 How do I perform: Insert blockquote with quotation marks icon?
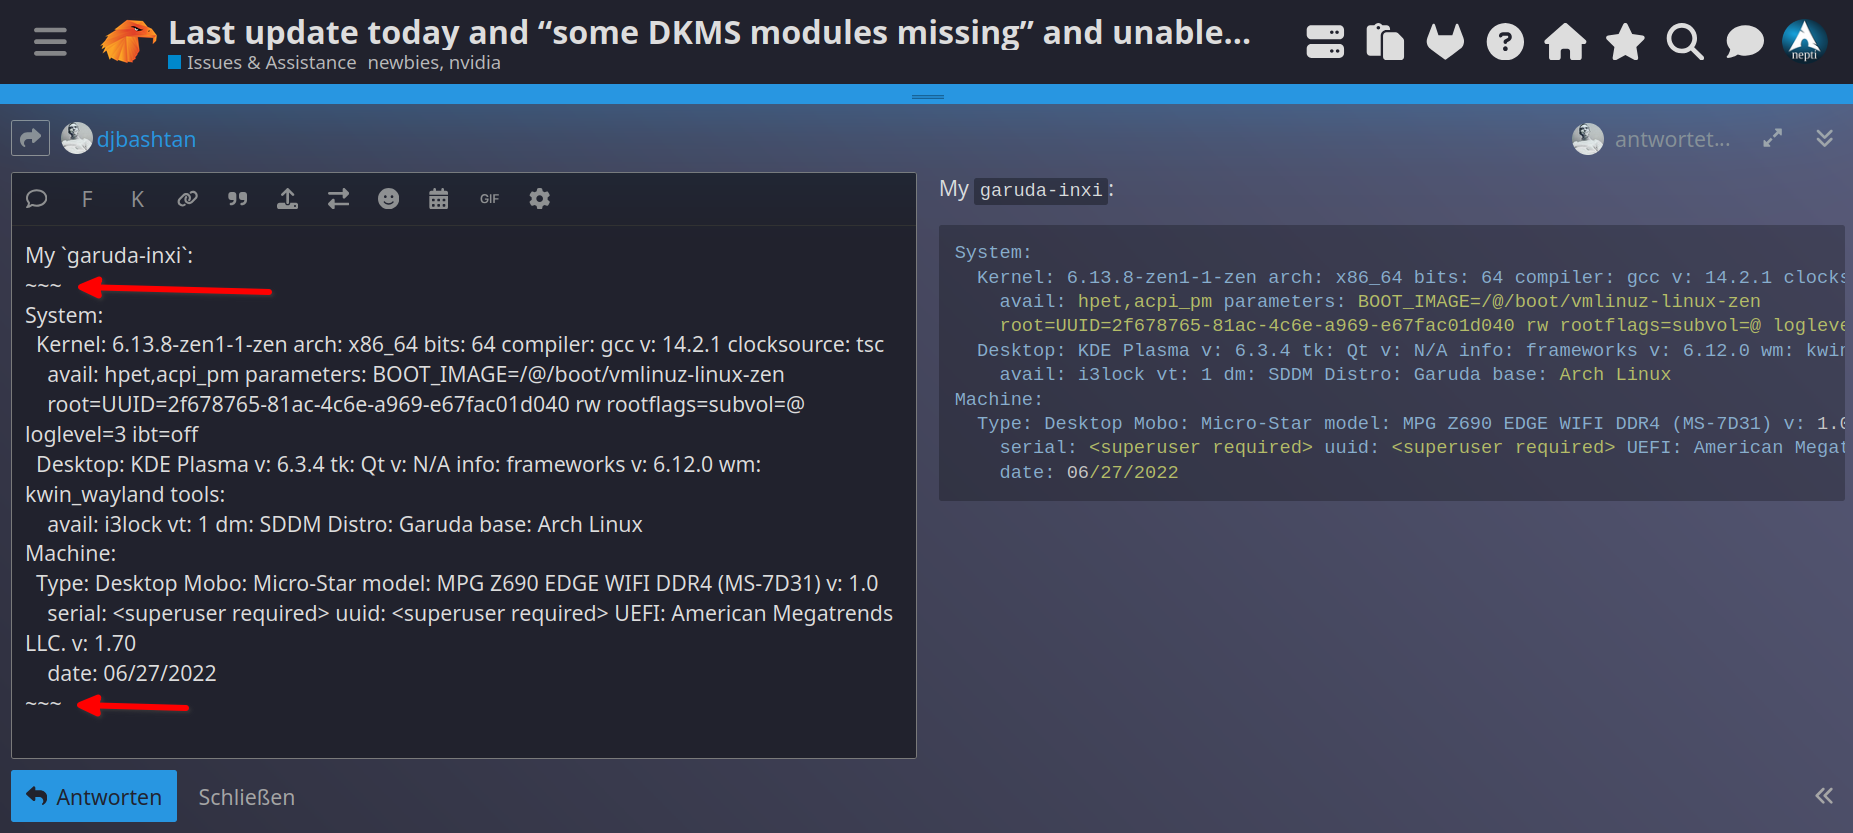237,199
